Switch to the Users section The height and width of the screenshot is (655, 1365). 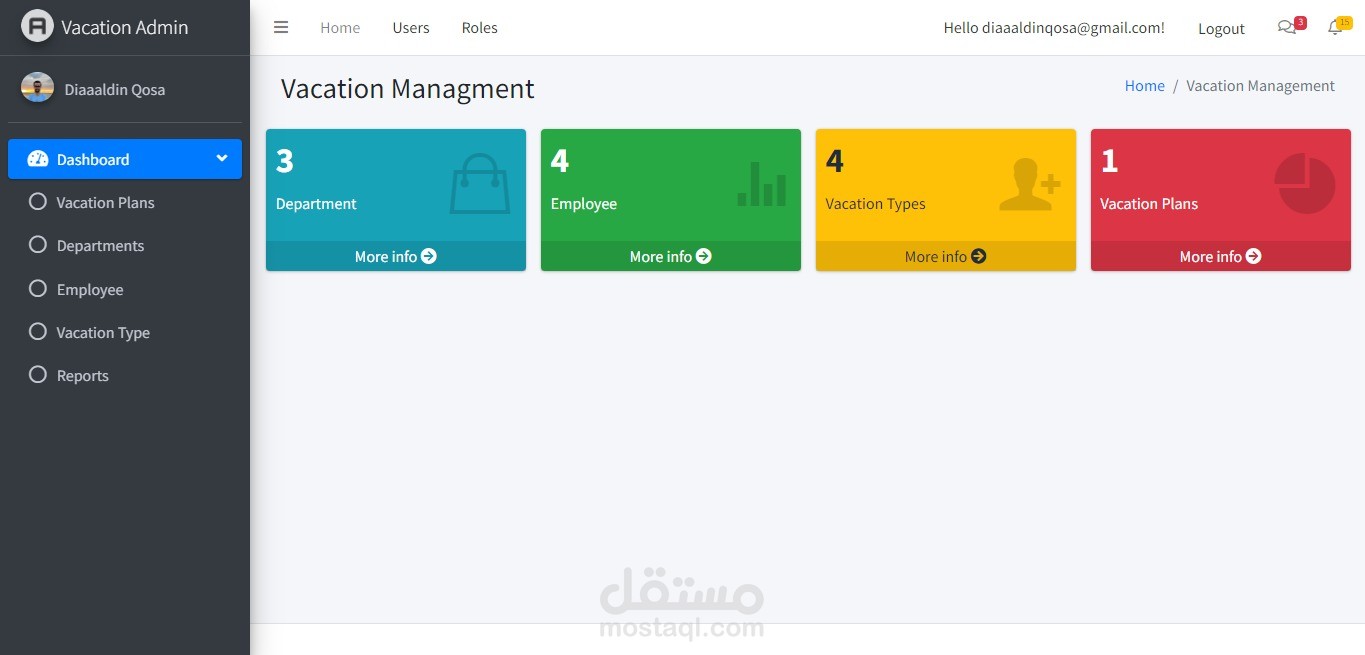(x=410, y=27)
